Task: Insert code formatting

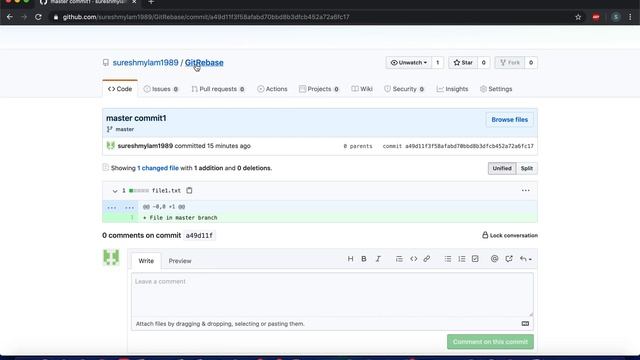Action: [x=413, y=259]
